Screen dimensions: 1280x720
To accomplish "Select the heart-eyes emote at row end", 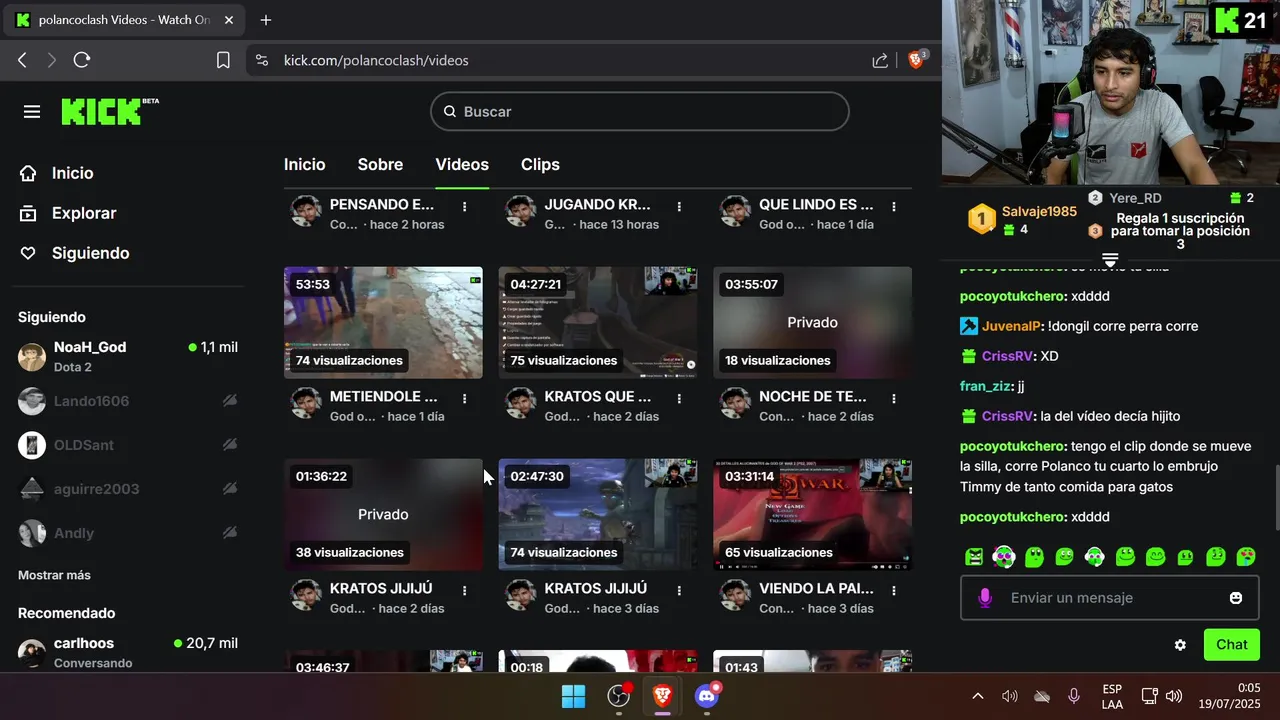I will pos(1246,556).
